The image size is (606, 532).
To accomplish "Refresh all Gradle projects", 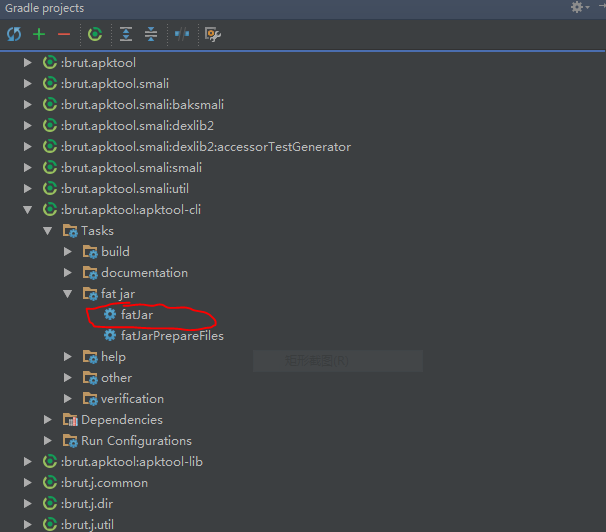I will [14, 34].
